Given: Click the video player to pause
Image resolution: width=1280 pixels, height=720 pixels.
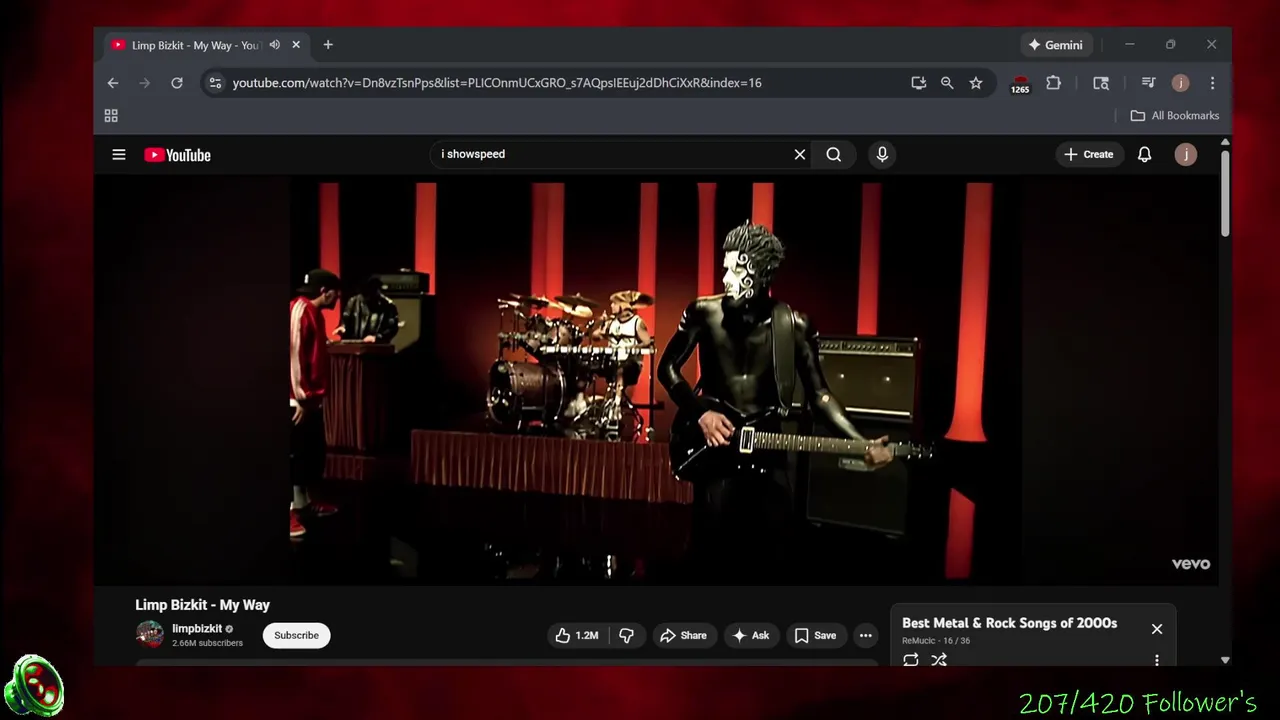Looking at the screenshot, I should tap(655, 380).
